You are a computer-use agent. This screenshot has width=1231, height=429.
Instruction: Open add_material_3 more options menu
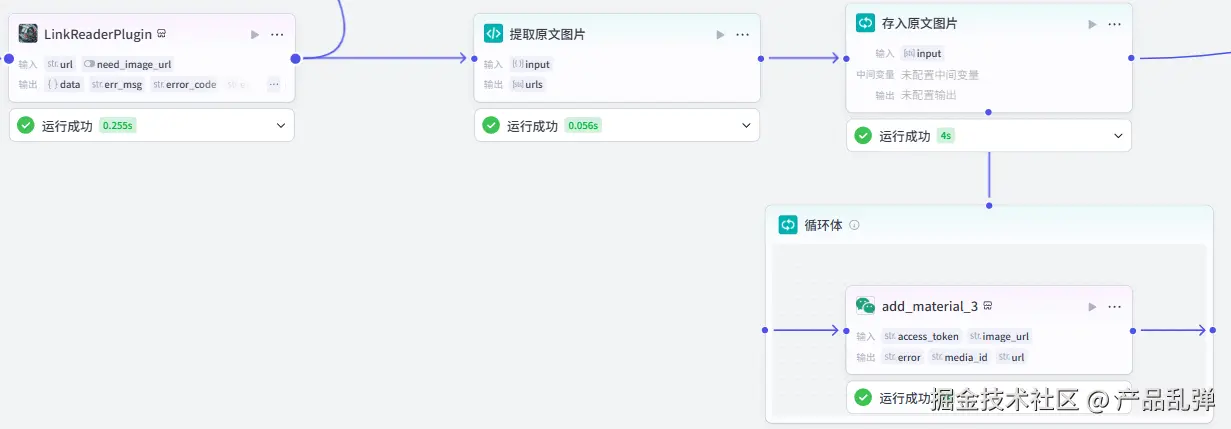coord(1115,306)
